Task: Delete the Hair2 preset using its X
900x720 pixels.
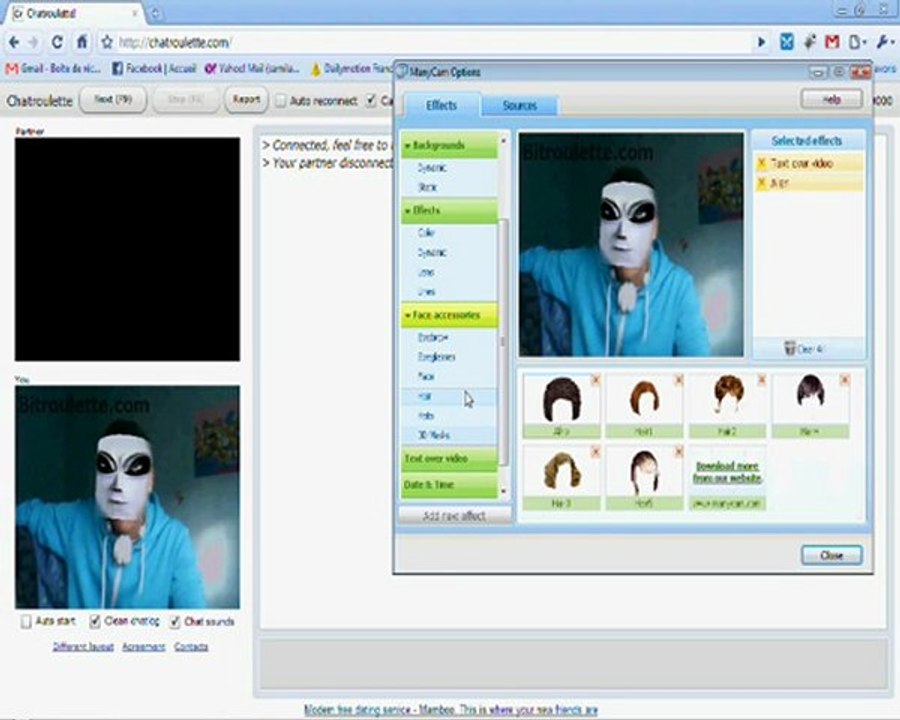Action: click(x=762, y=380)
